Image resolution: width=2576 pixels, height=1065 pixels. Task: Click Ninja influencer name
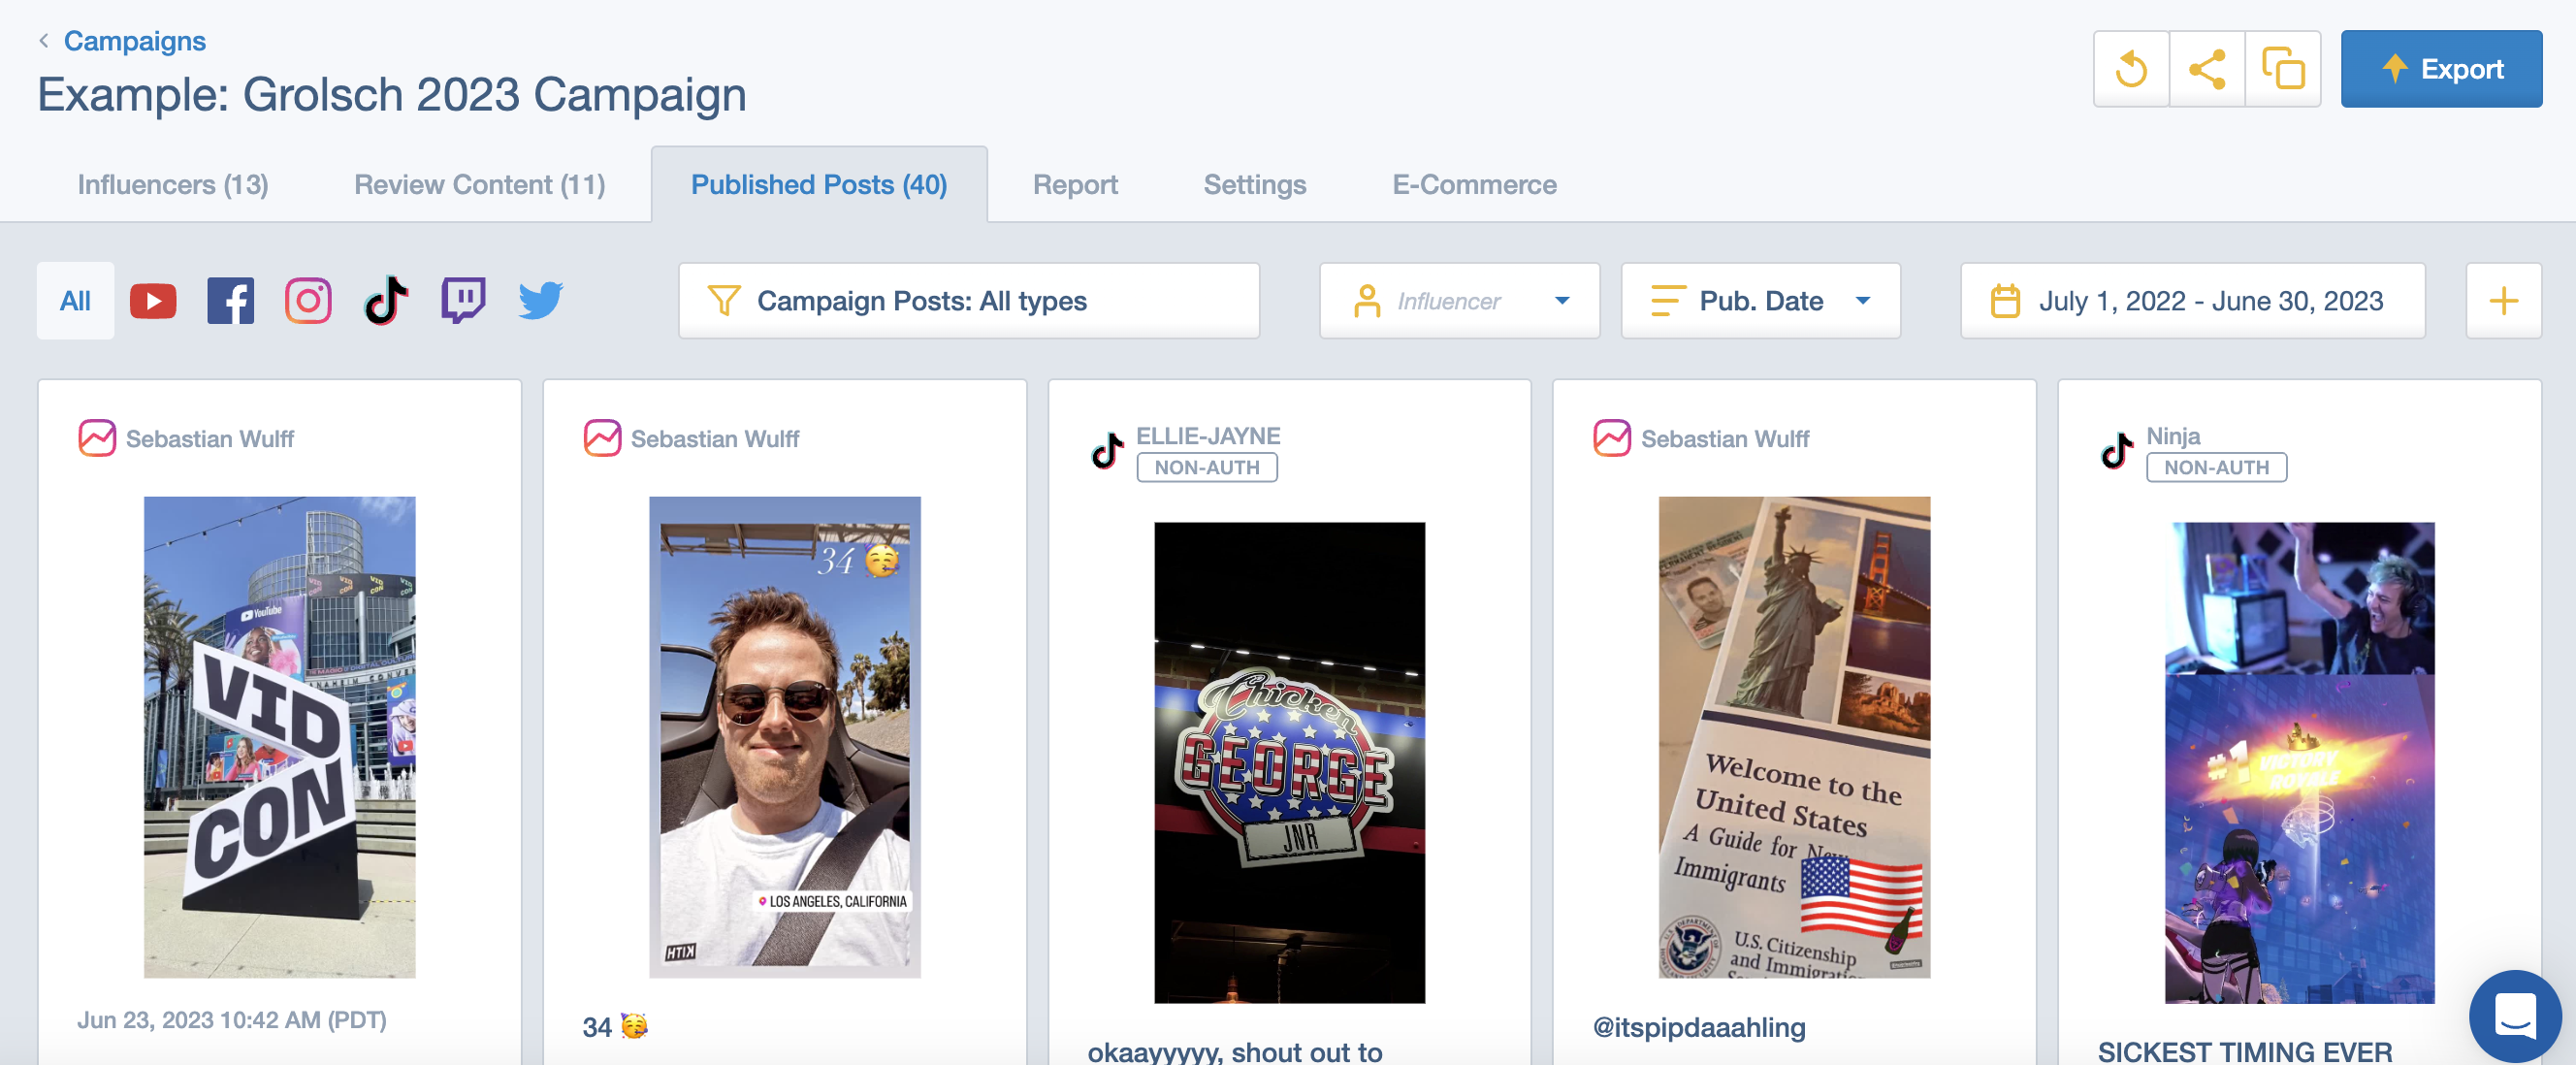pos(2173,436)
